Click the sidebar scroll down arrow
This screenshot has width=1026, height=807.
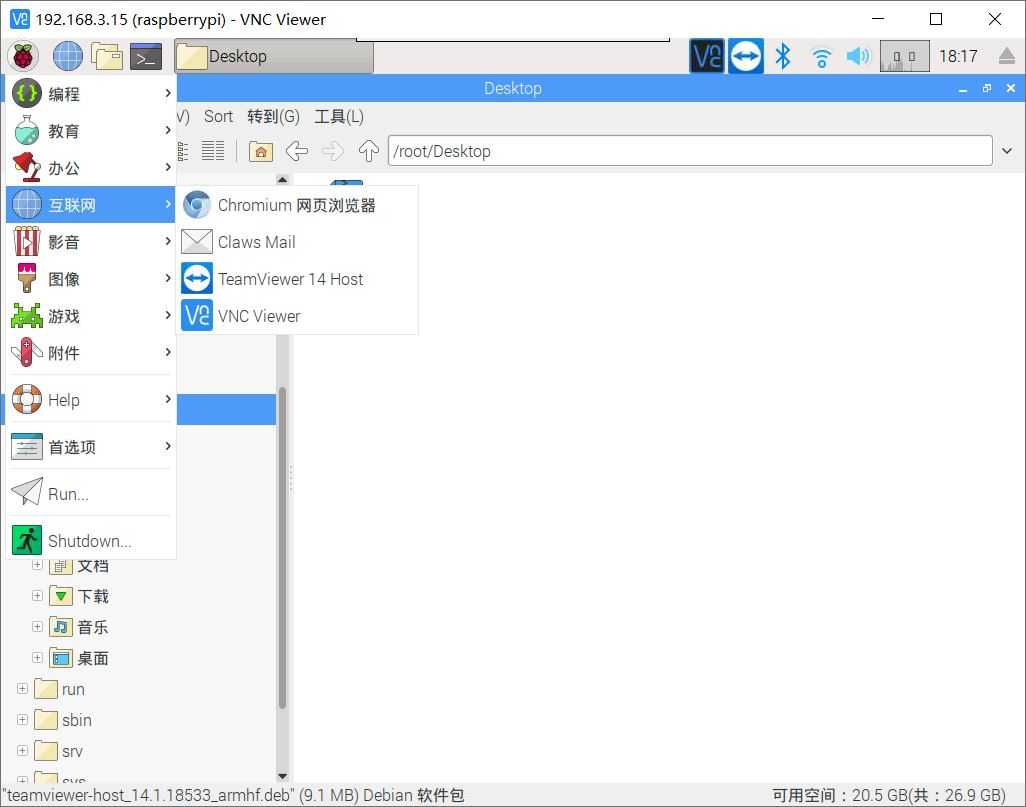click(283, 776)
